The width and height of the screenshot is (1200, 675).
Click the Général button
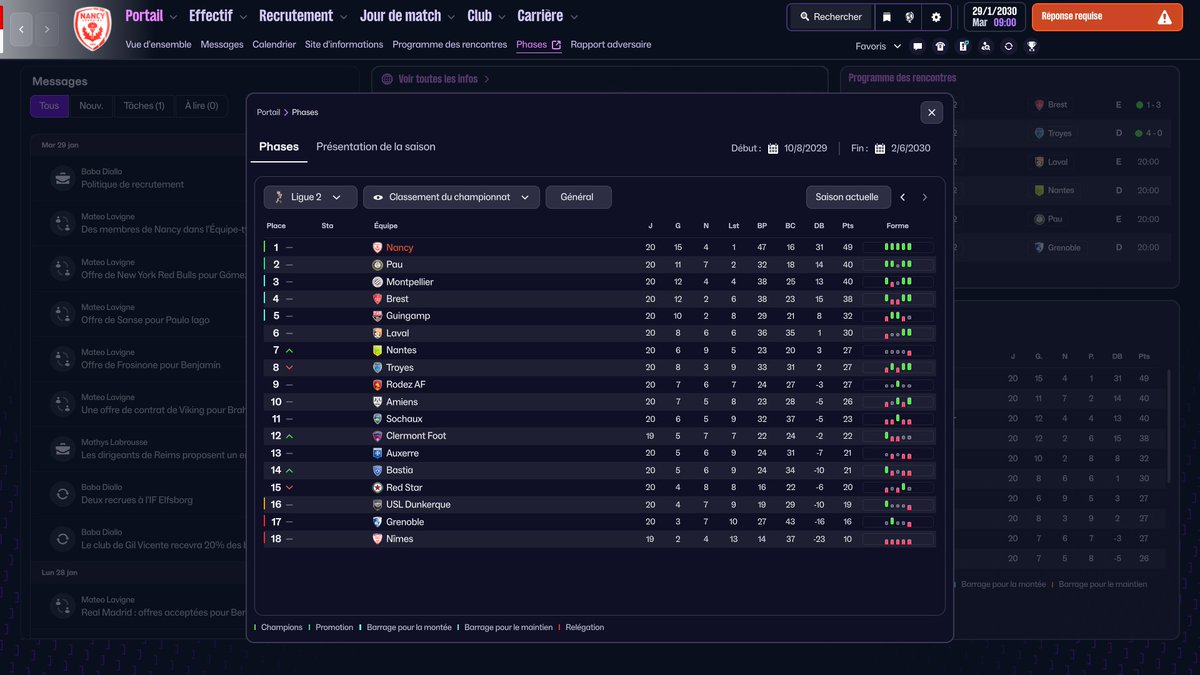point(578,197)
